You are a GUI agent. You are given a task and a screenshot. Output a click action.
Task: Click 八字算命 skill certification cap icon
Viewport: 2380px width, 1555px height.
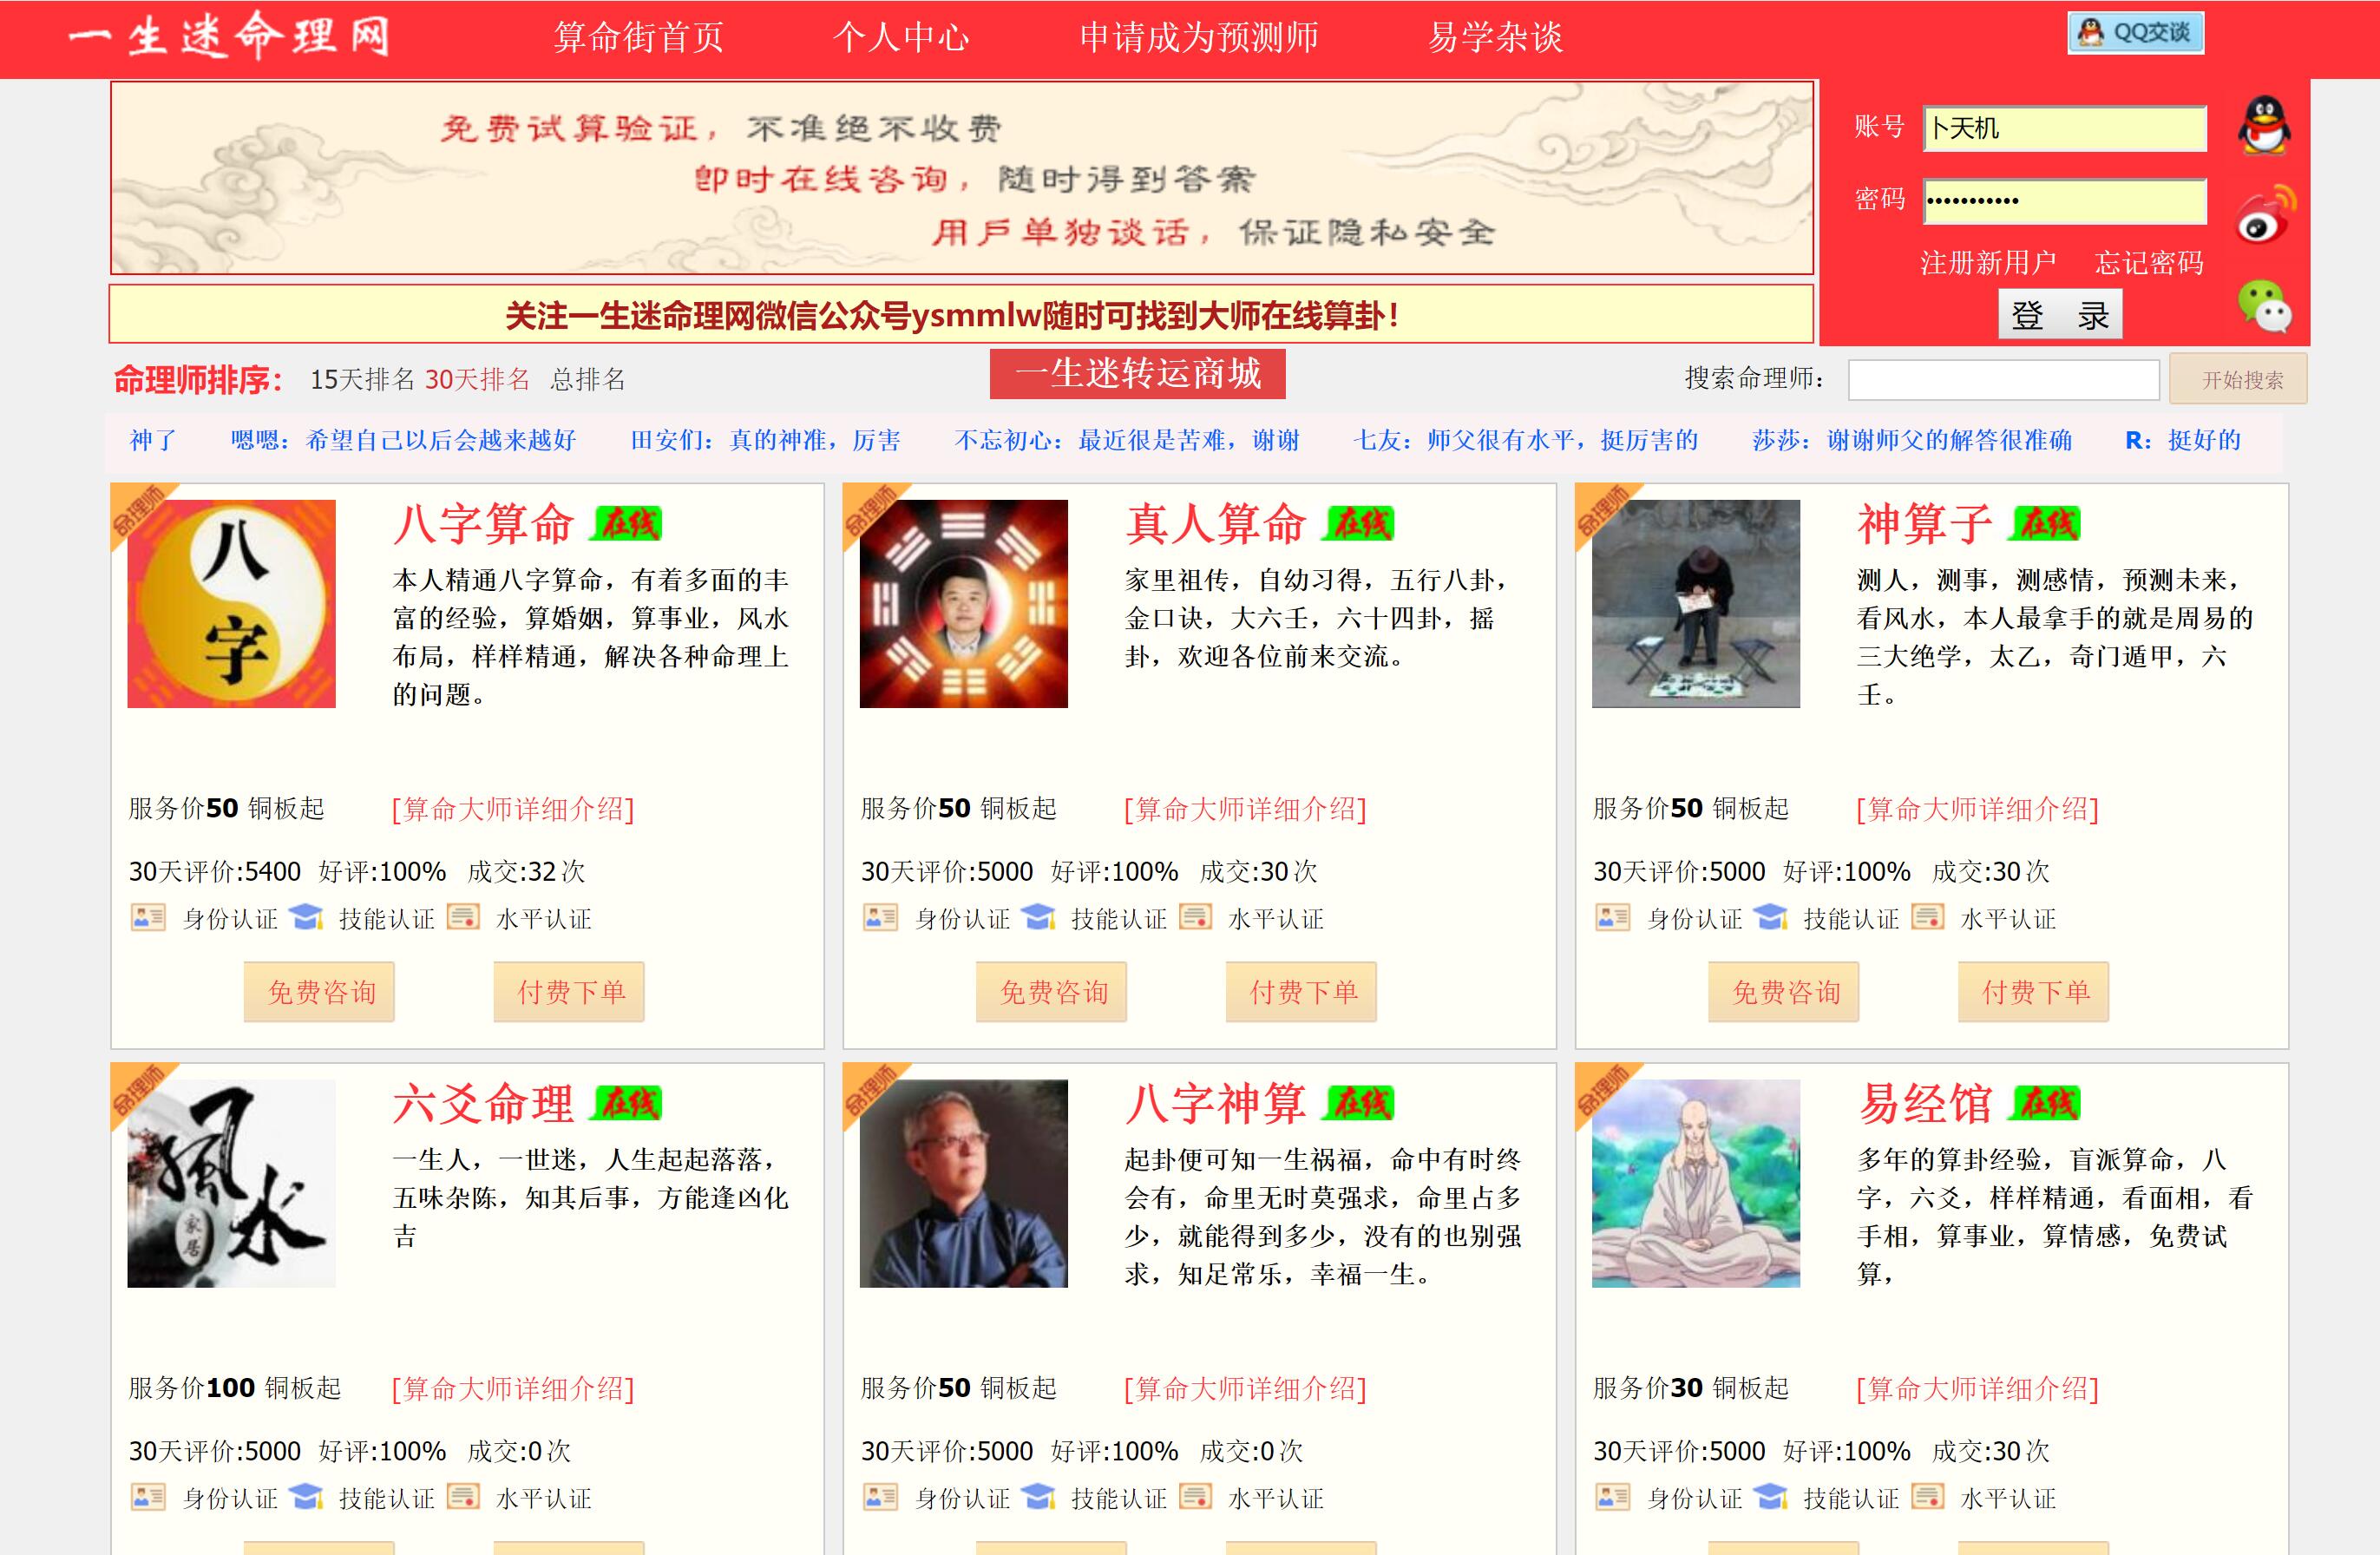click(x=306, y=917)
